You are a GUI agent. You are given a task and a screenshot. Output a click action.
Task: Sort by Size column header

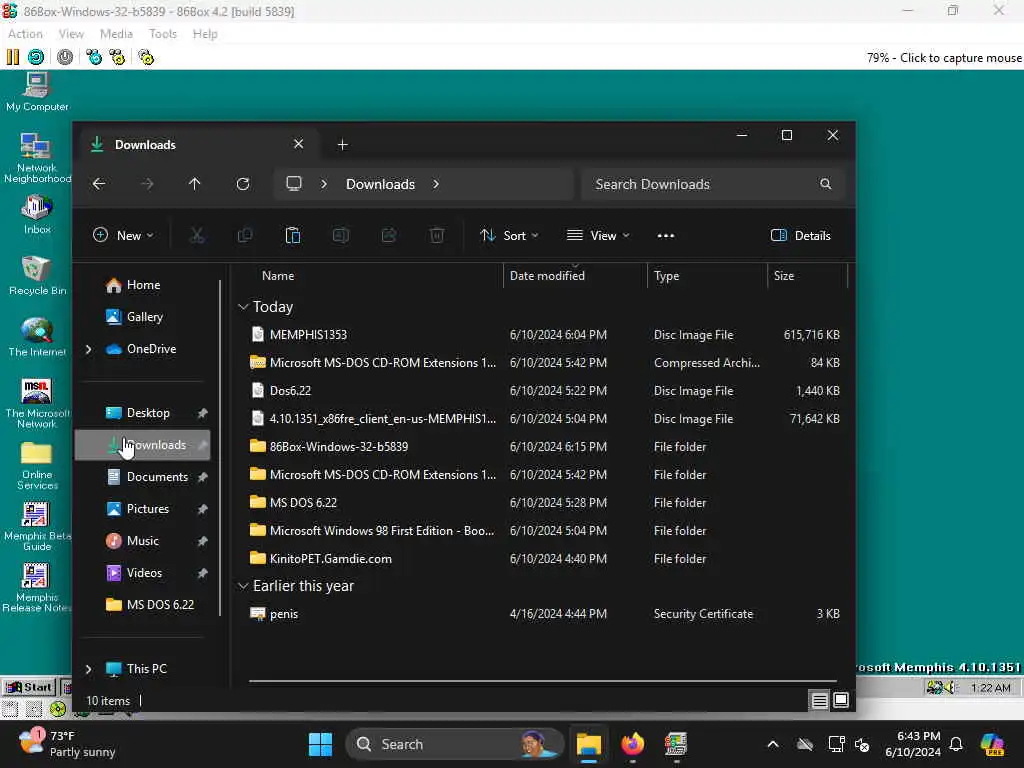(x=807, y=276)
